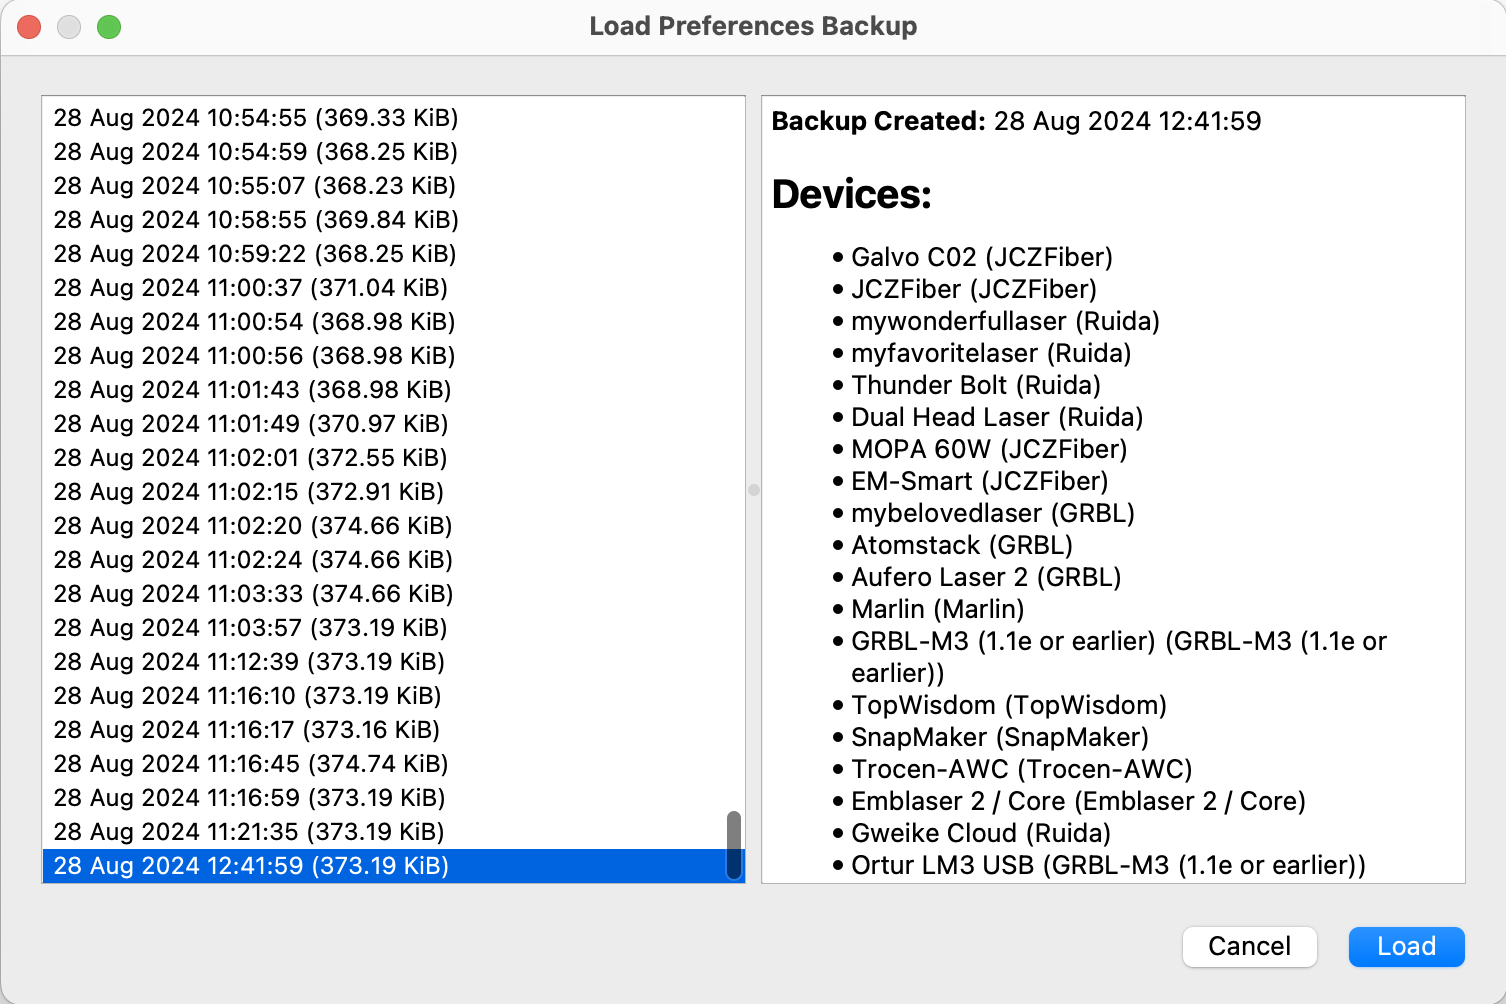1506x1004 pixels.
Task: Choose the 11:01:49 backup (370.97 KiB)
Action: 250,424
